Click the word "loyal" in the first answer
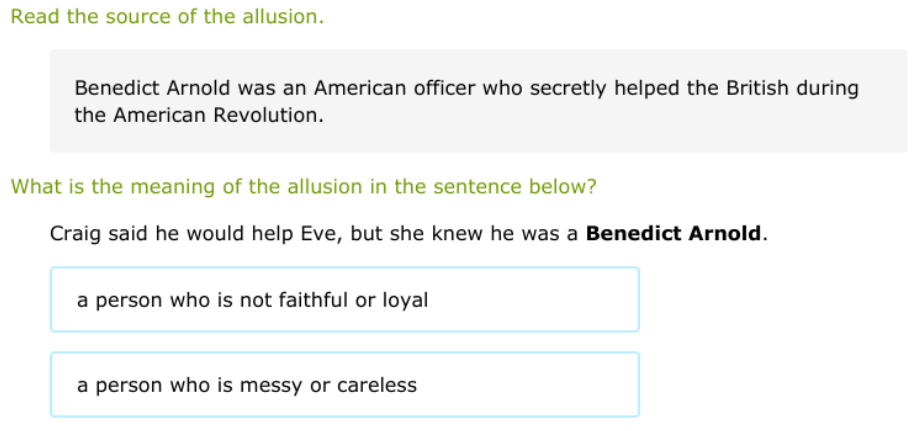 click(405, 300)
